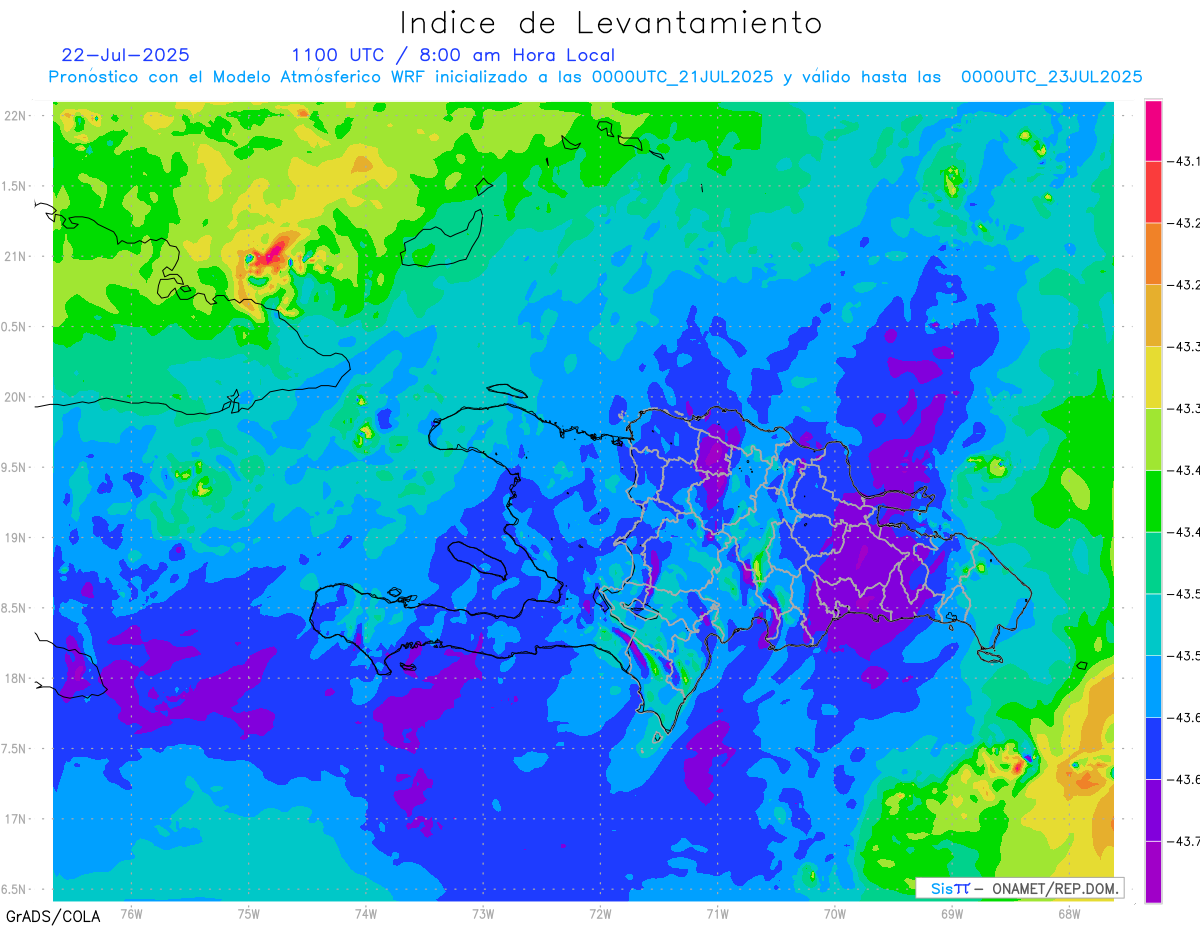The image size is (1200, 927).
Task: Pick the red swatch in the color legend
Action: click(x=1153, y=192)
